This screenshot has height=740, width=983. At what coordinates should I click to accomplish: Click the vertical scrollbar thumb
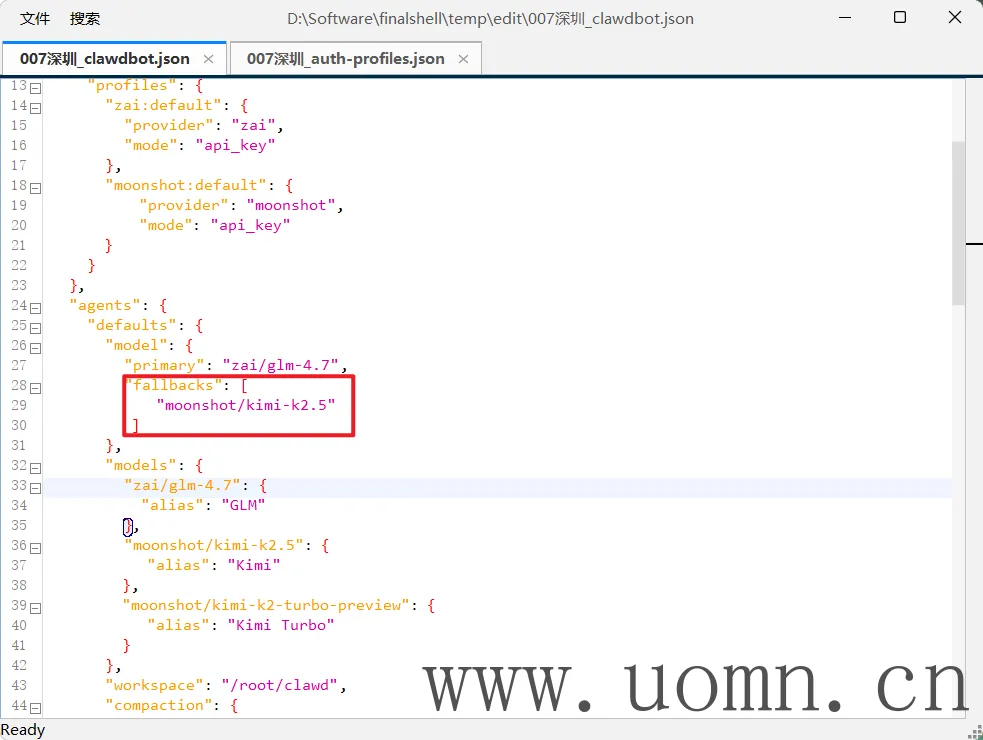(x=958, y=220)
